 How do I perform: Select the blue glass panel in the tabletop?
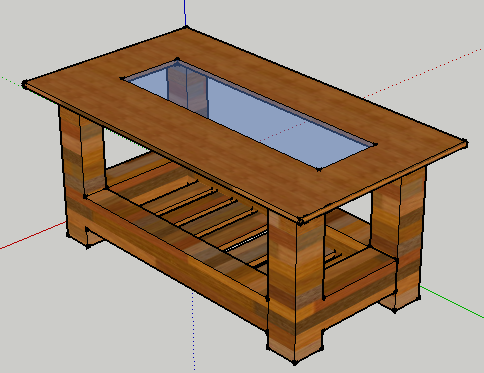pos(250,115)
